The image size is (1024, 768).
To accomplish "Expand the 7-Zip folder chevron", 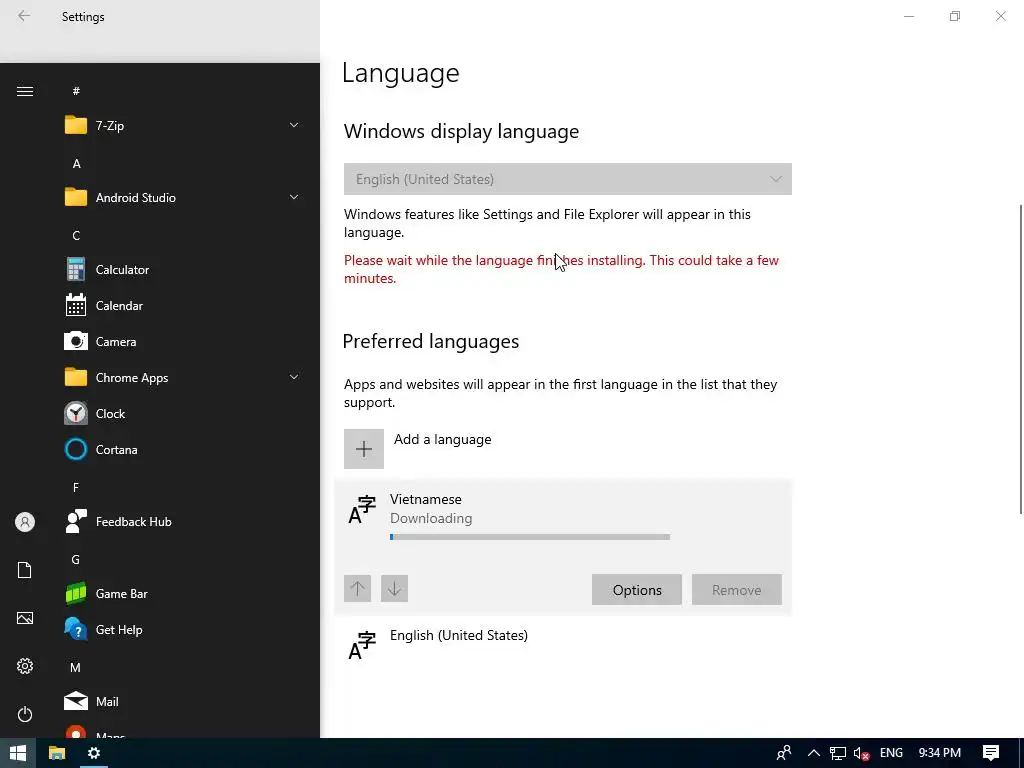I will tap(294, 125).
